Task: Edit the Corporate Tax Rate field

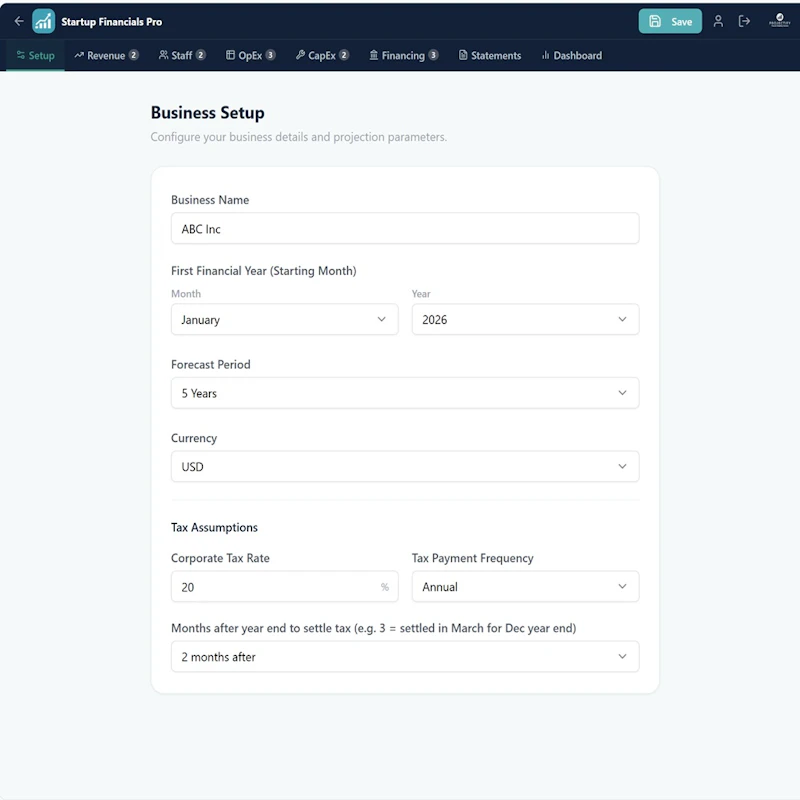Action: (x=285, y=587)
